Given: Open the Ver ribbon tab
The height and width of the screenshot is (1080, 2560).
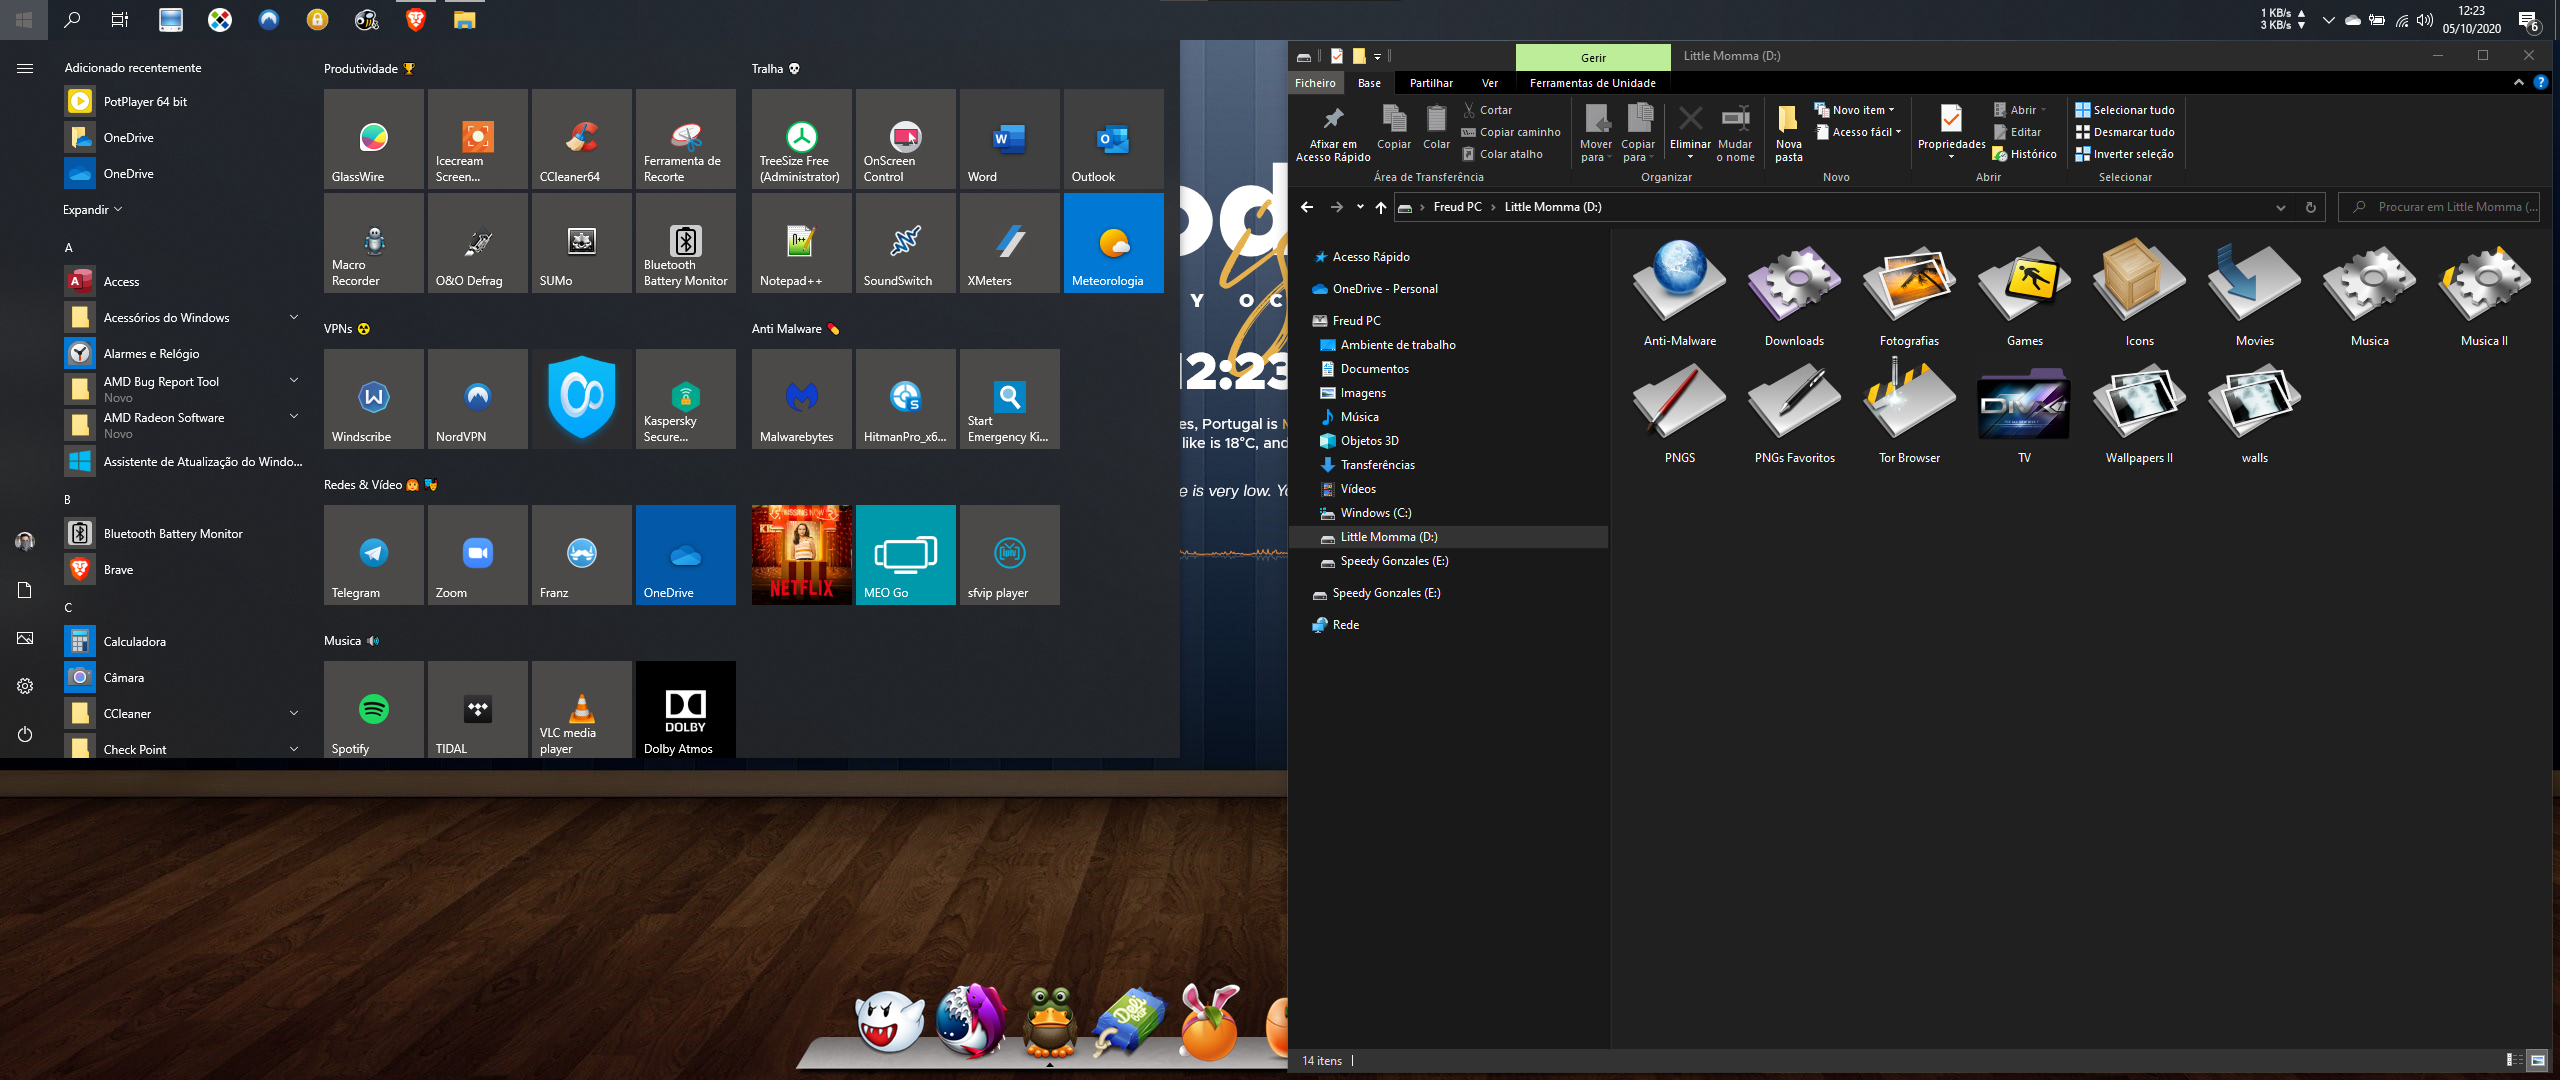Looking at the screenshot, I should click(1489, 83).
